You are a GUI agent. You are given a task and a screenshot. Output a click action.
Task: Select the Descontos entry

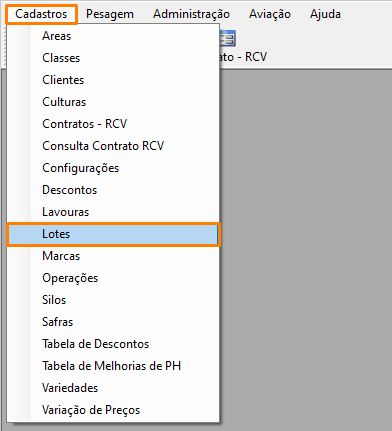113,190
